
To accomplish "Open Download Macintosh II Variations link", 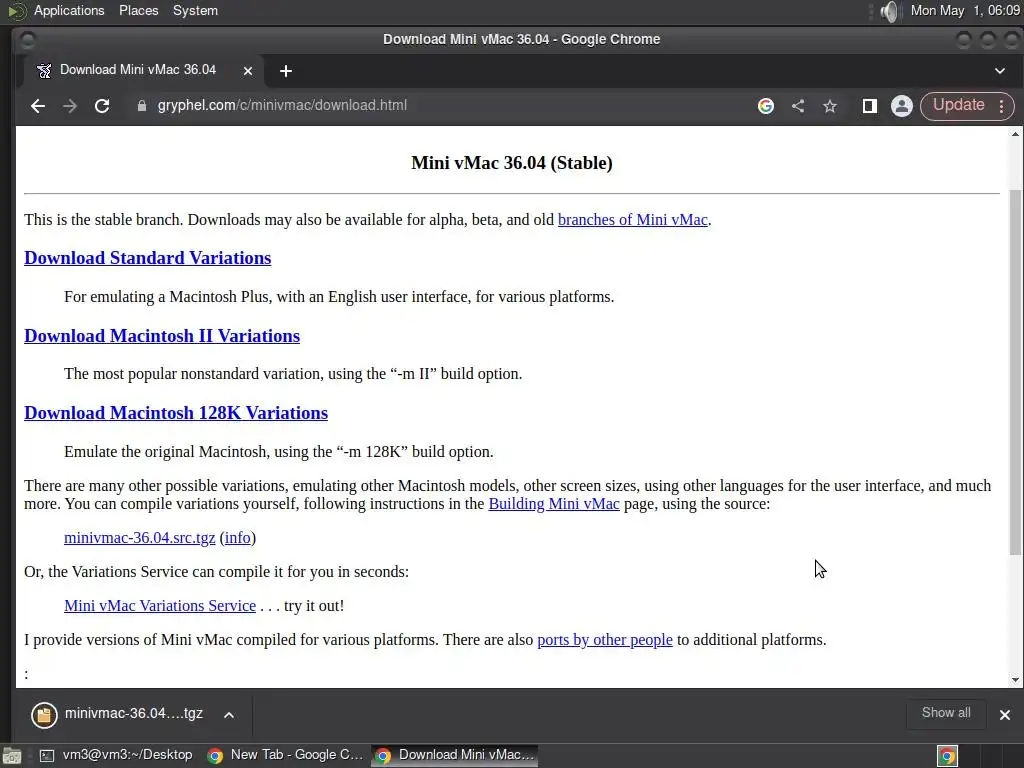I will click(162, 336).
